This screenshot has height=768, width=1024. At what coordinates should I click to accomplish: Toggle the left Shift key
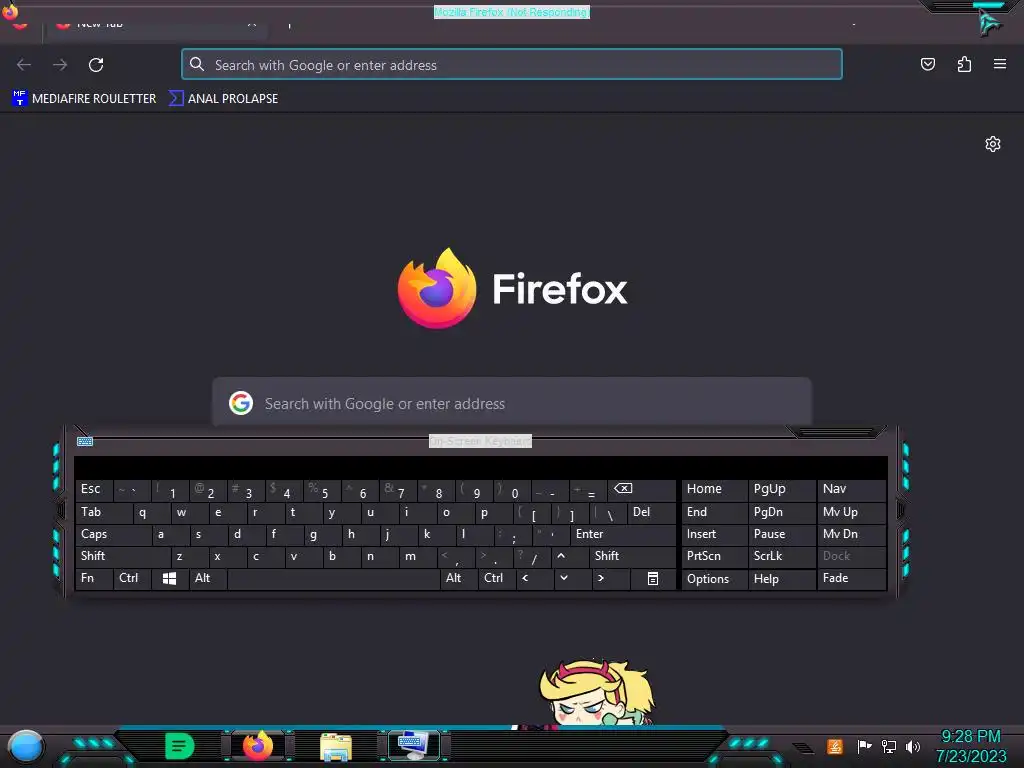point(122,556)
